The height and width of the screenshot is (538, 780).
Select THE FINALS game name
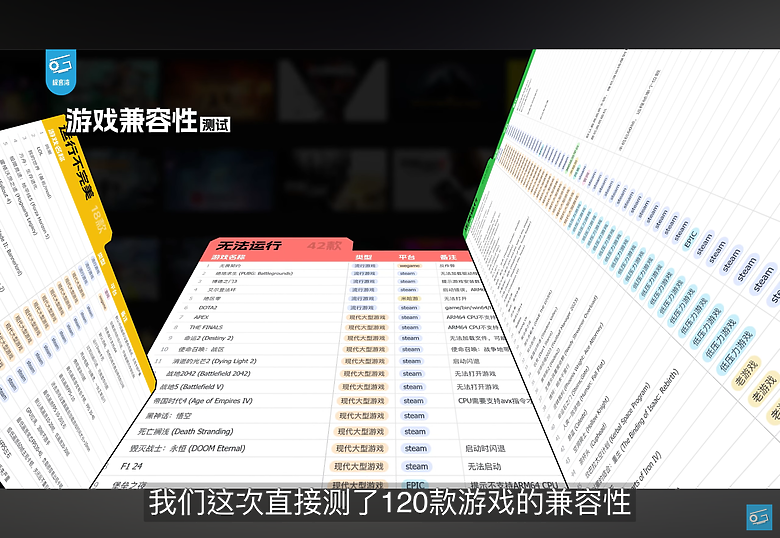[205, 327]
